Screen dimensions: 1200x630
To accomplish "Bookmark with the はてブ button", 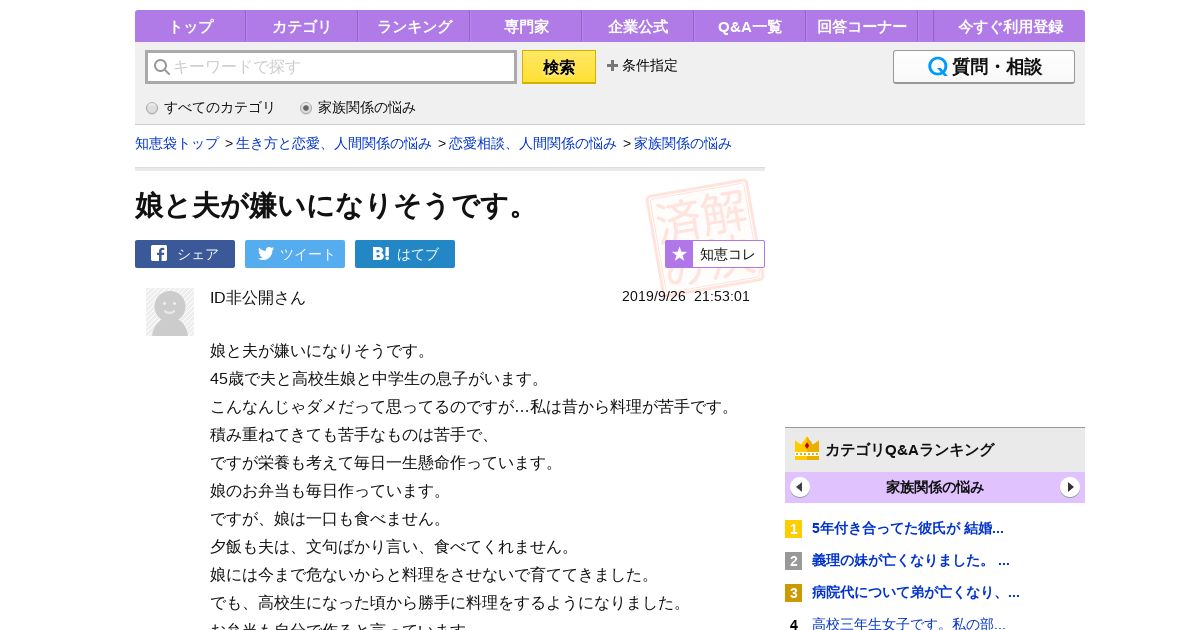I will 405,254.
